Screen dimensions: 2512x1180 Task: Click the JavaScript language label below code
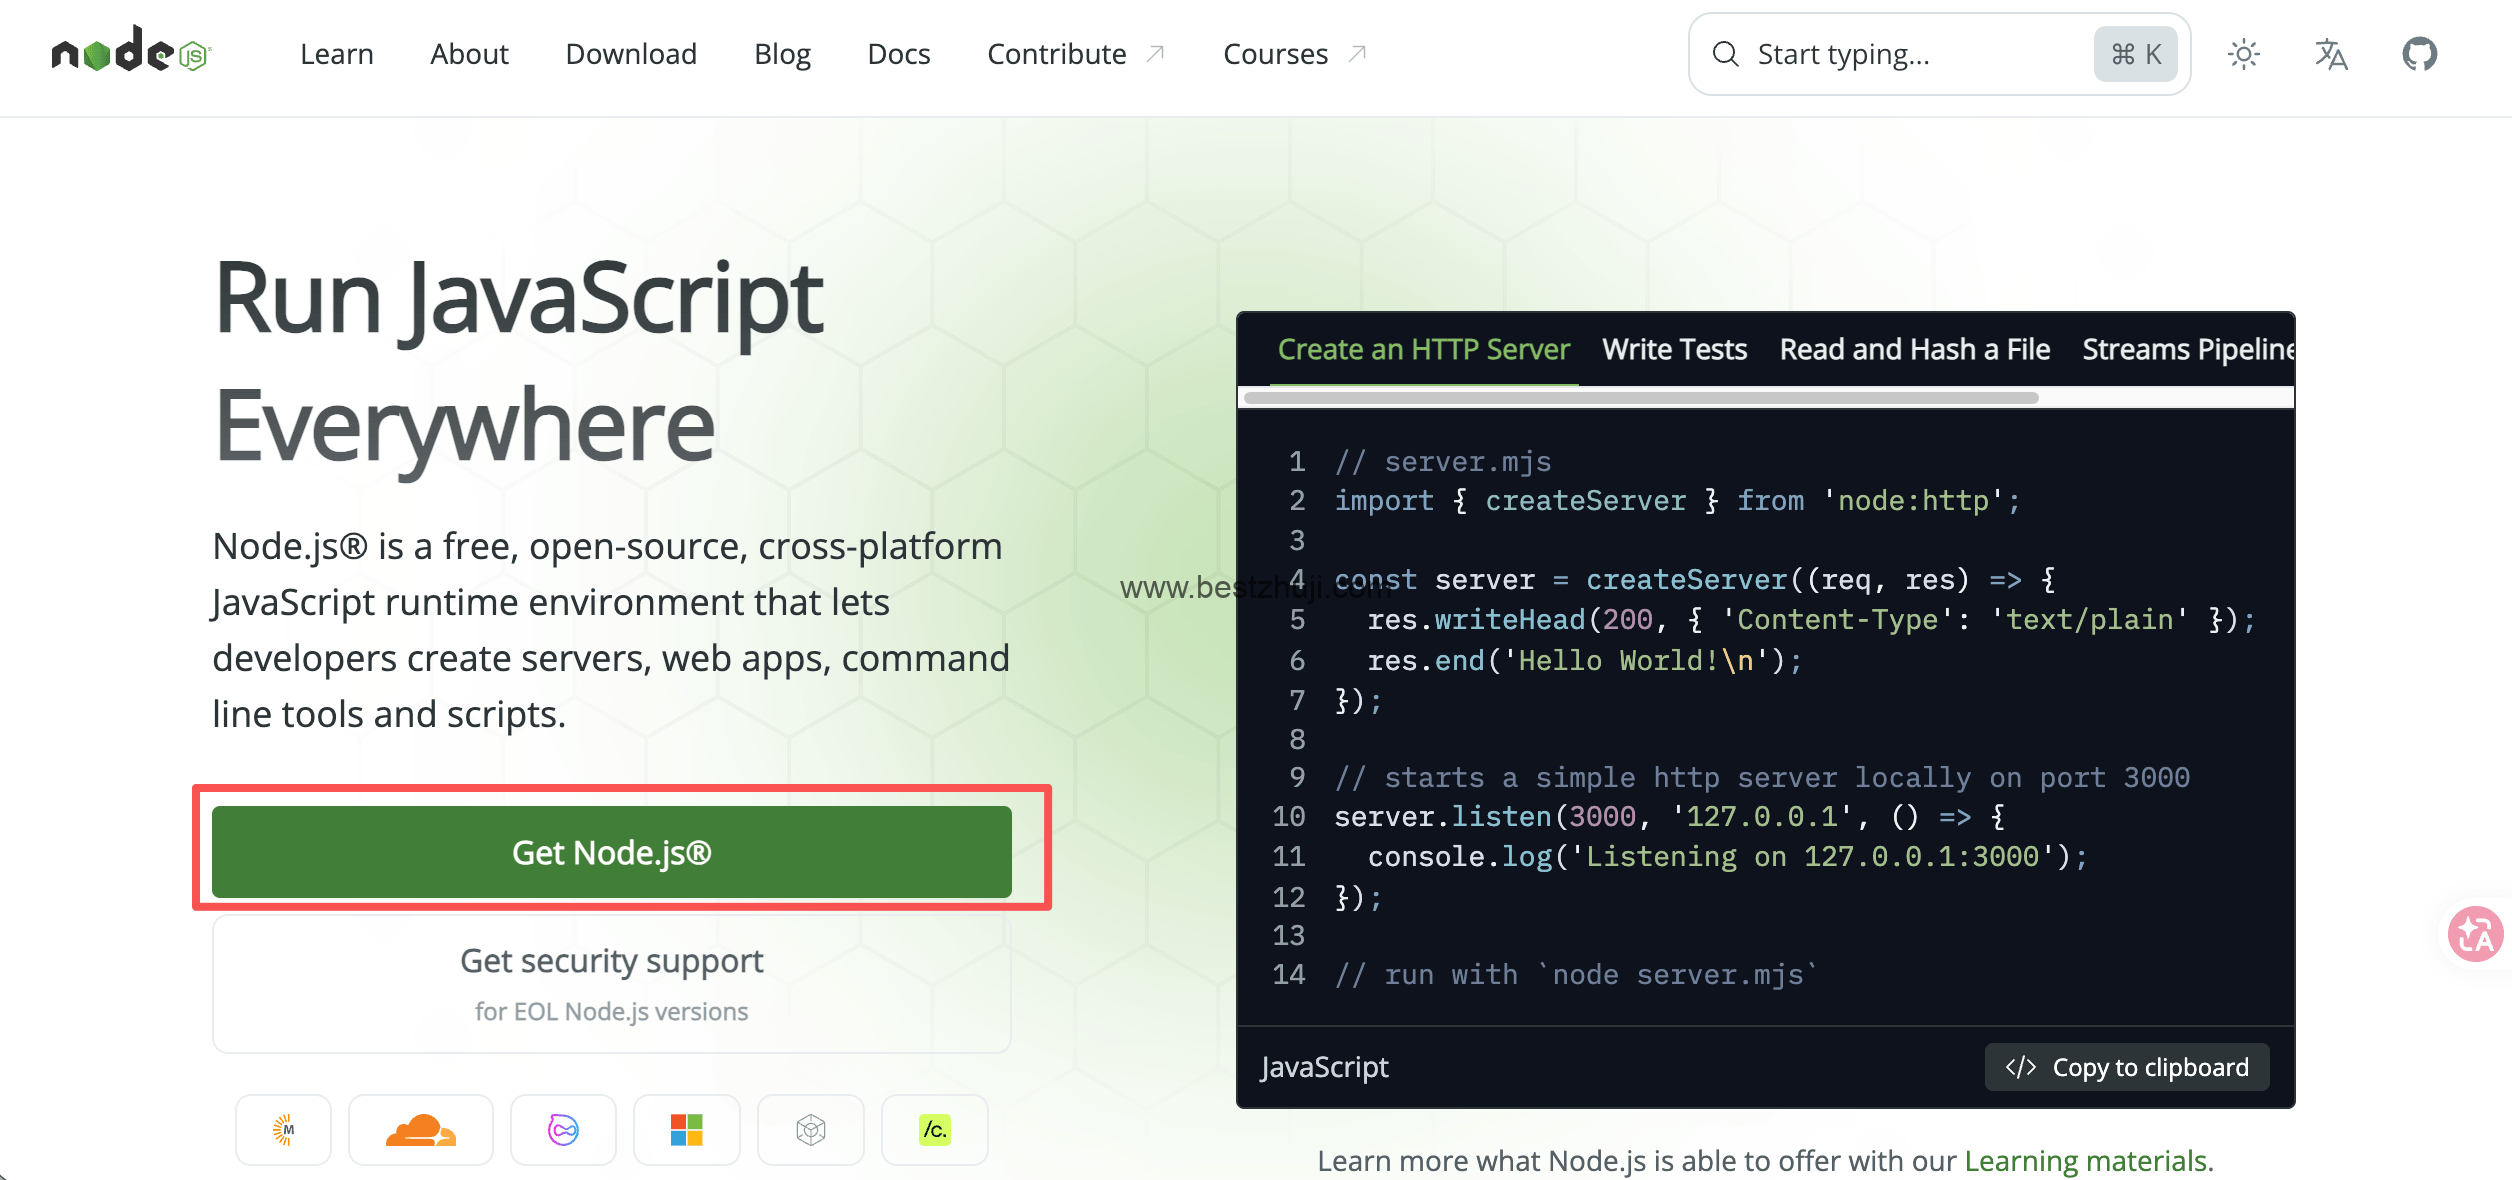pyautogui.click(x=1325, y=1068)
